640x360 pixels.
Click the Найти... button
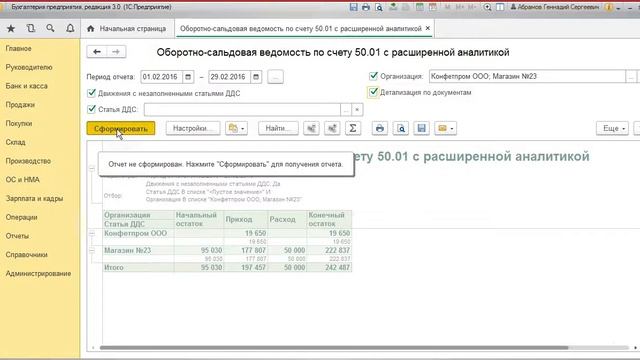tap(278, 128)
